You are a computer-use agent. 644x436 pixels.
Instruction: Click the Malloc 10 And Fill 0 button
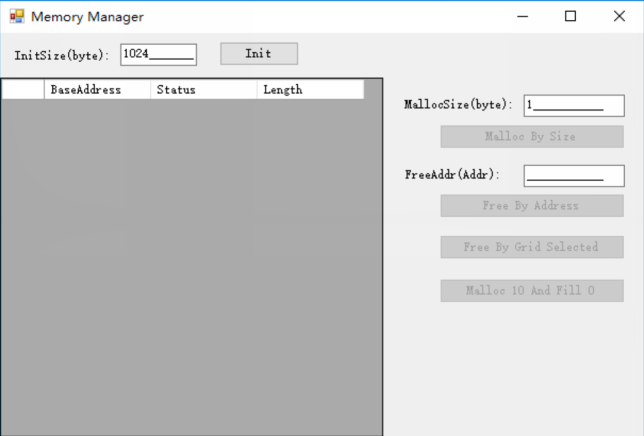pyautogui.click(x=531, y=291)
